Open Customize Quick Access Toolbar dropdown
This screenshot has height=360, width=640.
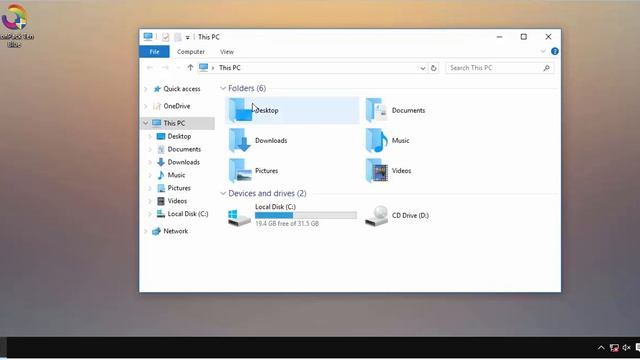point(187,38)
